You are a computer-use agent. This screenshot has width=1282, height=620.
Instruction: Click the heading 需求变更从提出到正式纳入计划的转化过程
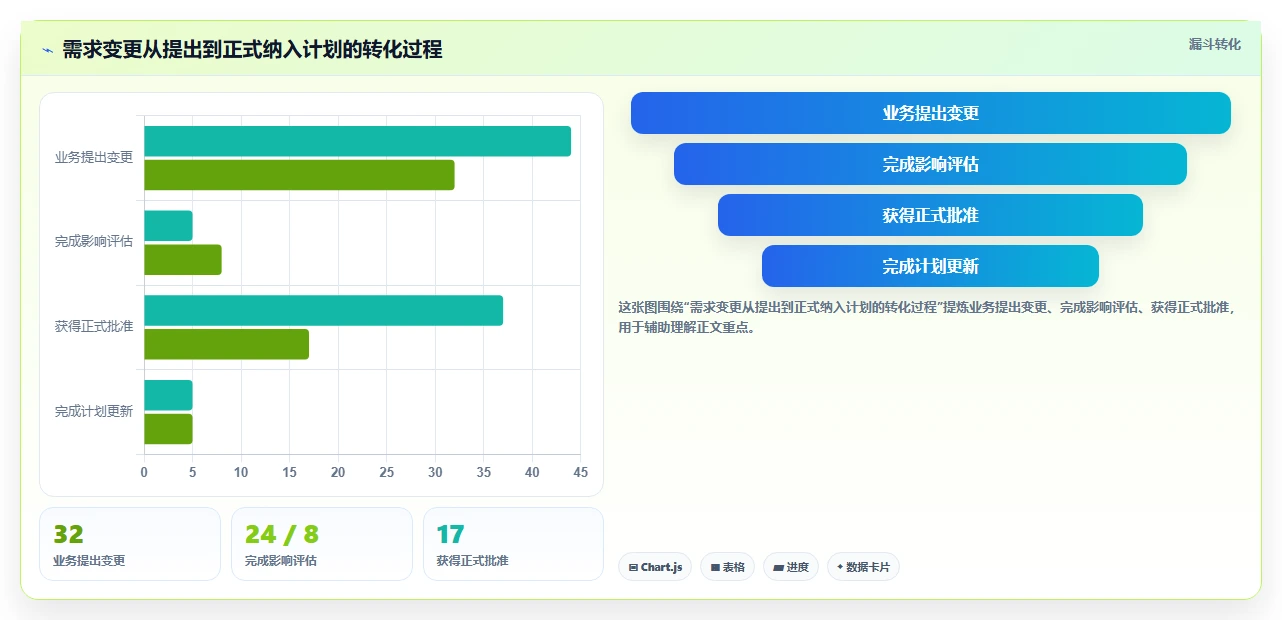(252, 49)
